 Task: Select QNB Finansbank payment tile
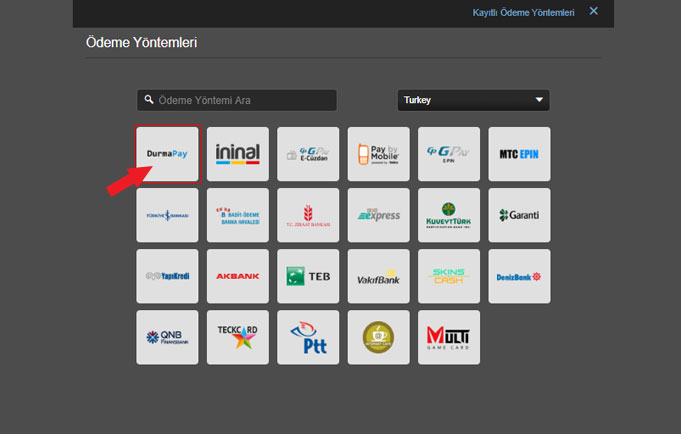click(x=168, y=337)
